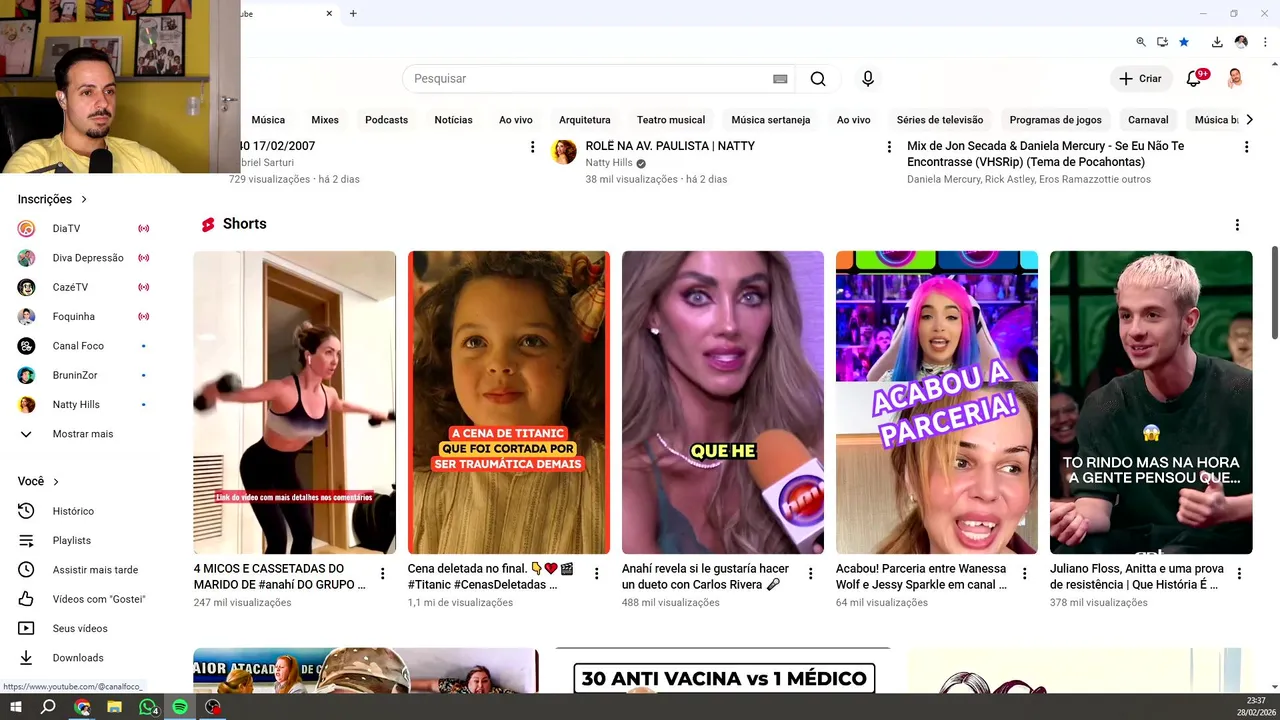This screenshot has width=1280, height=720.
Task: Select the Carnaval category chip
Action: click(x=1148, y=120)
